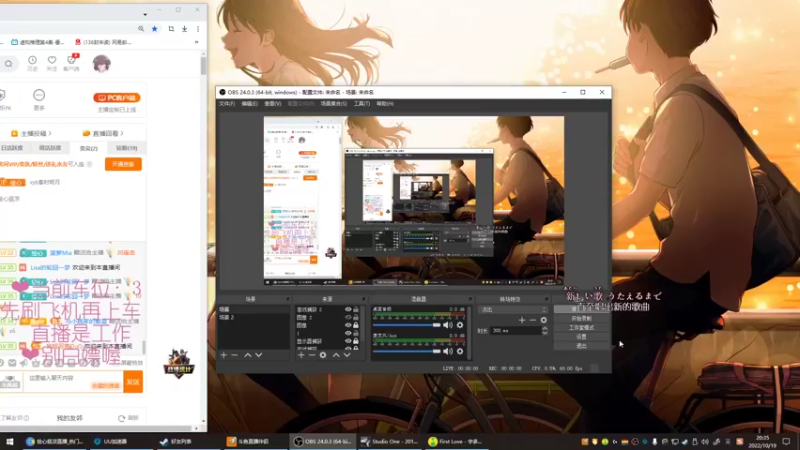Viewport: 800px width, 450px height.
Task: Open transition properties gear icon
Action: click(x=543, y=320)
